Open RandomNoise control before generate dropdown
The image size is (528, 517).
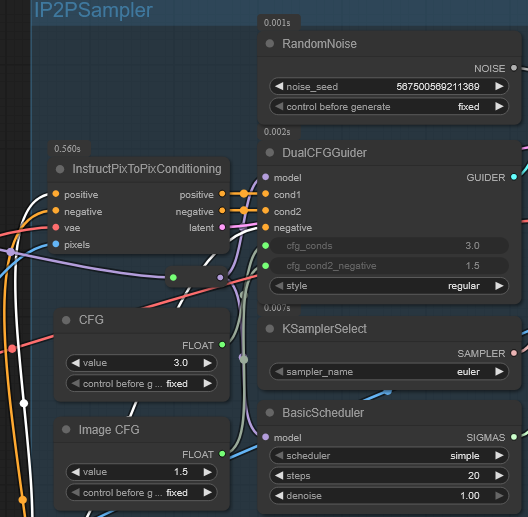tap(389, 107)
